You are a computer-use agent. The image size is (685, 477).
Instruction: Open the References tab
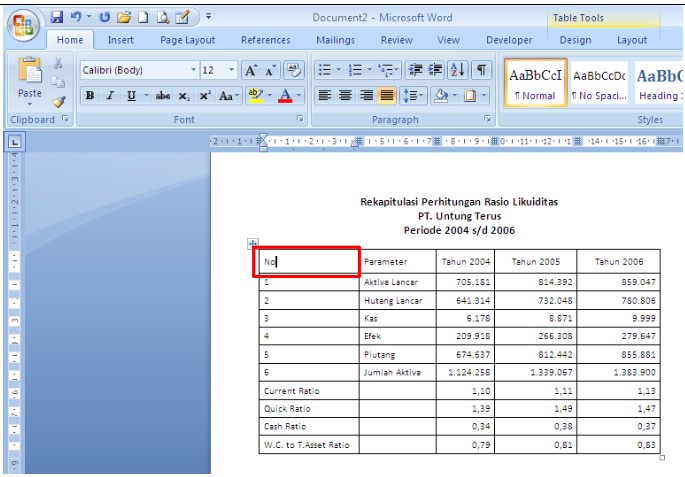[x=266, y=40]
